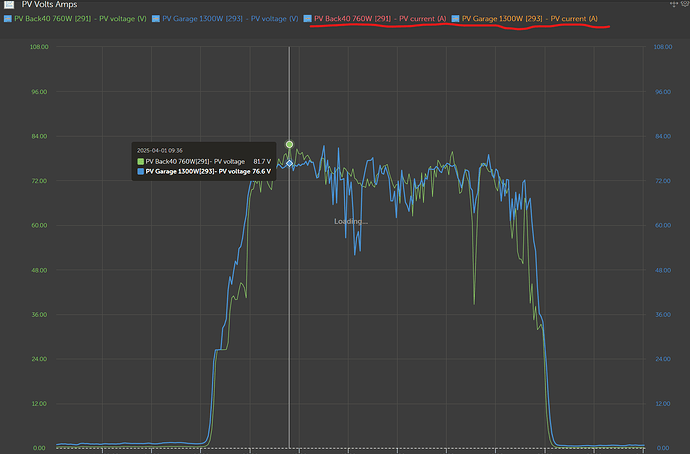Click green axis label 12.00
The height and width of the screenshot is (454, 690).
[39, 403]
